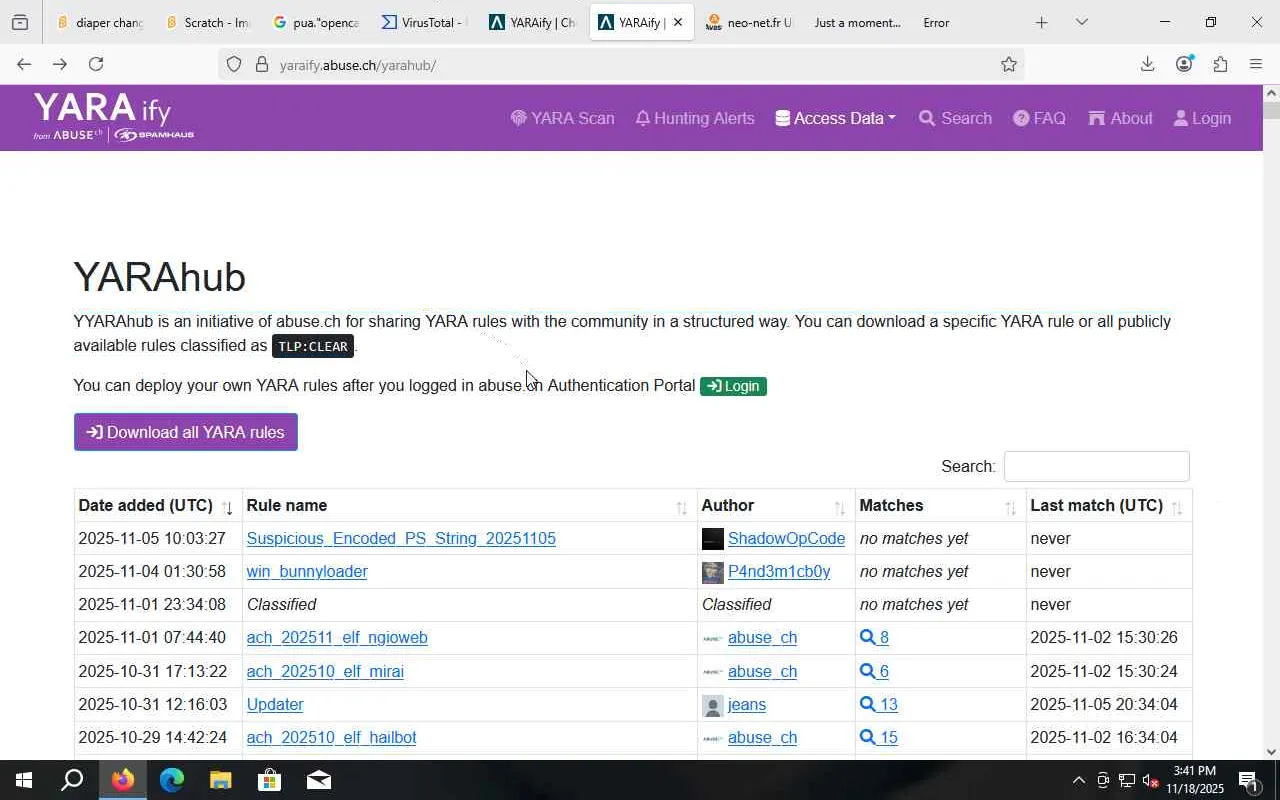The height and width of the screenshot is (800, 1280).
Task: Click jeans author avatar
Action: 712,705
